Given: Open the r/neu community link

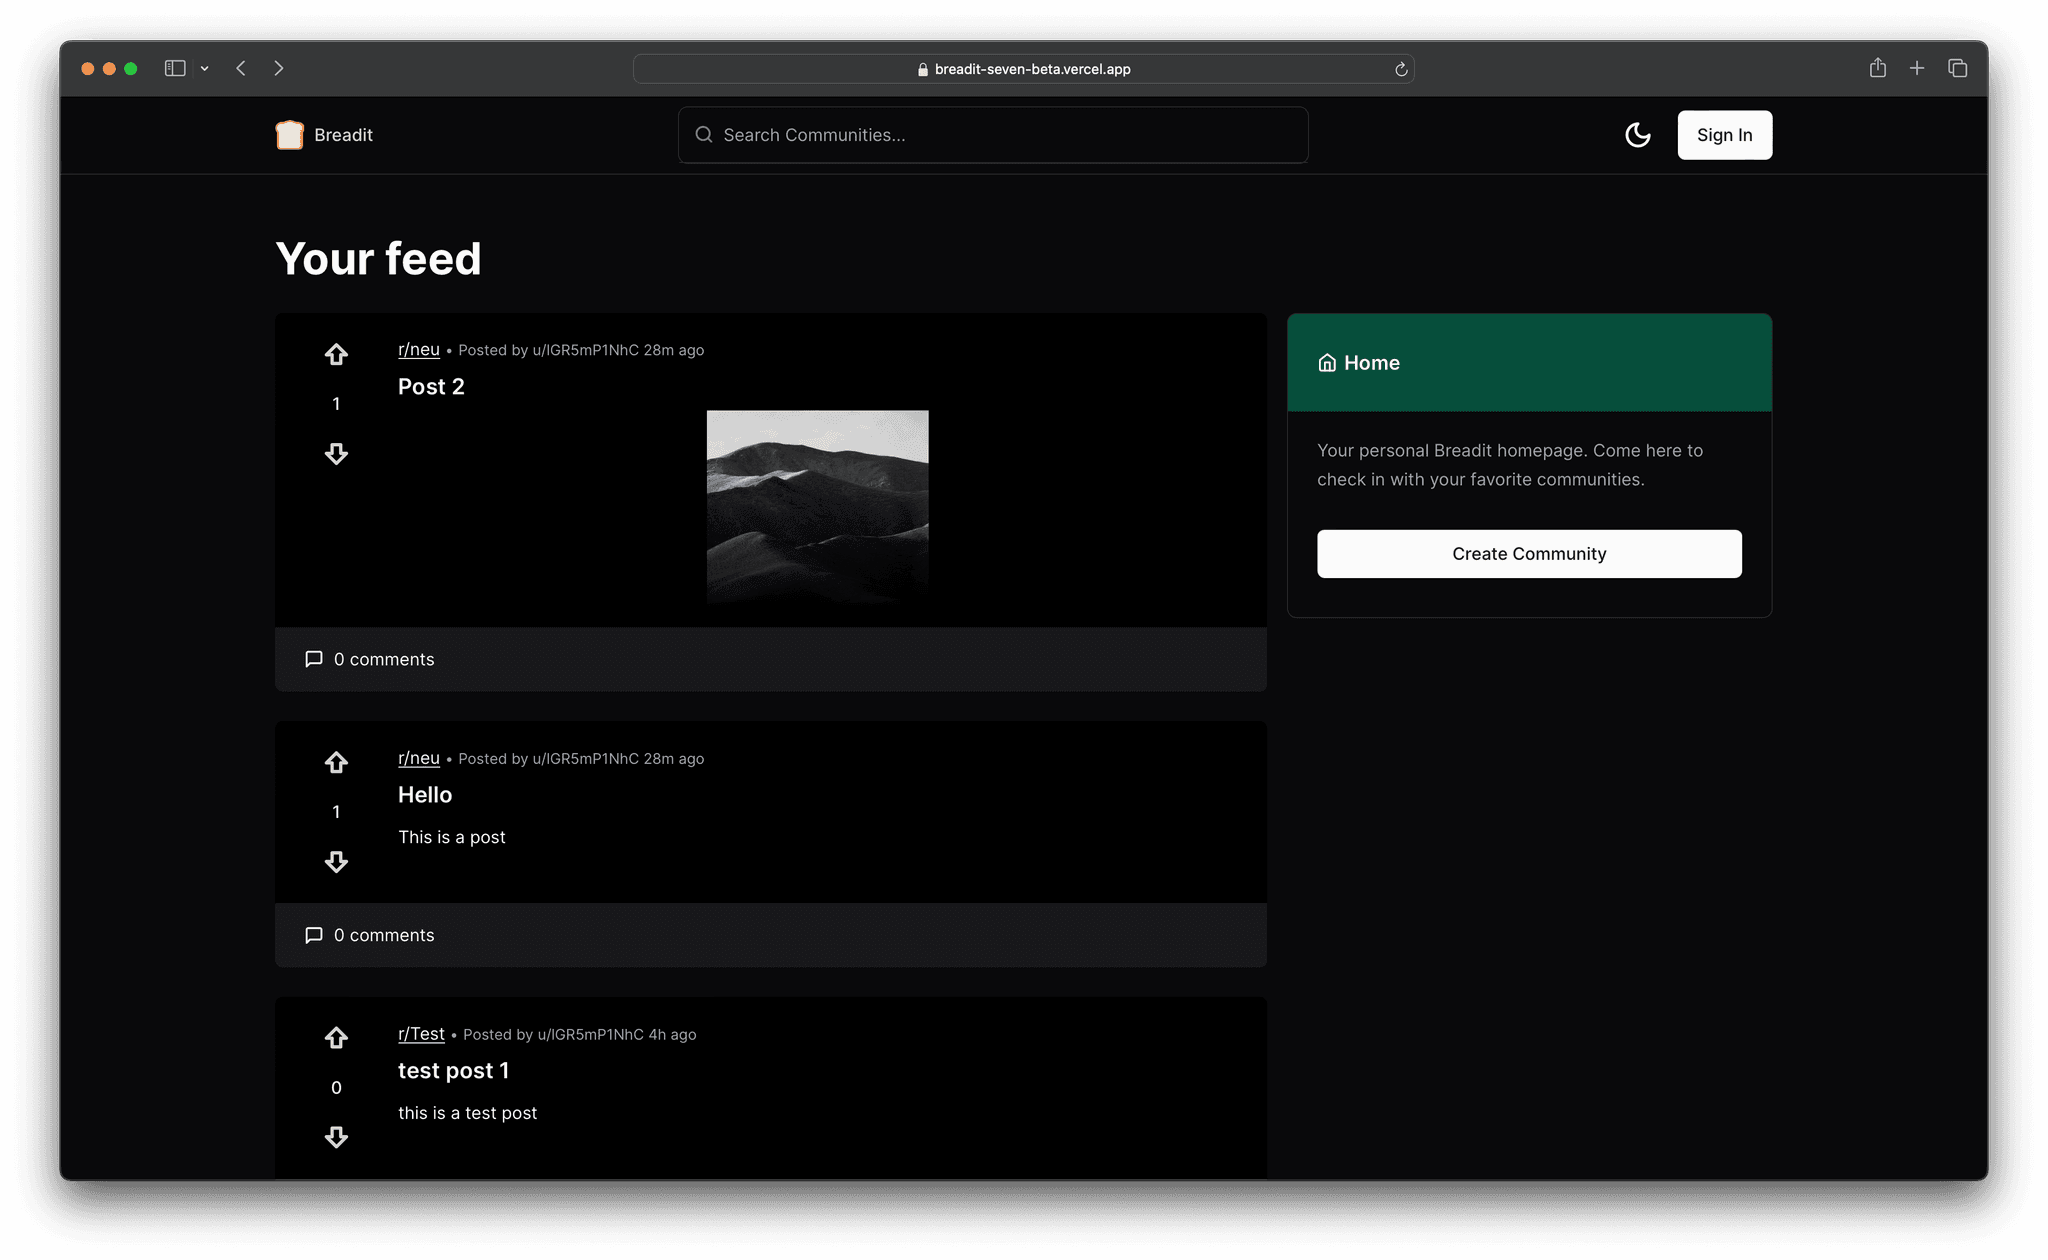Looking at the screenshot, I should (418, 349).
